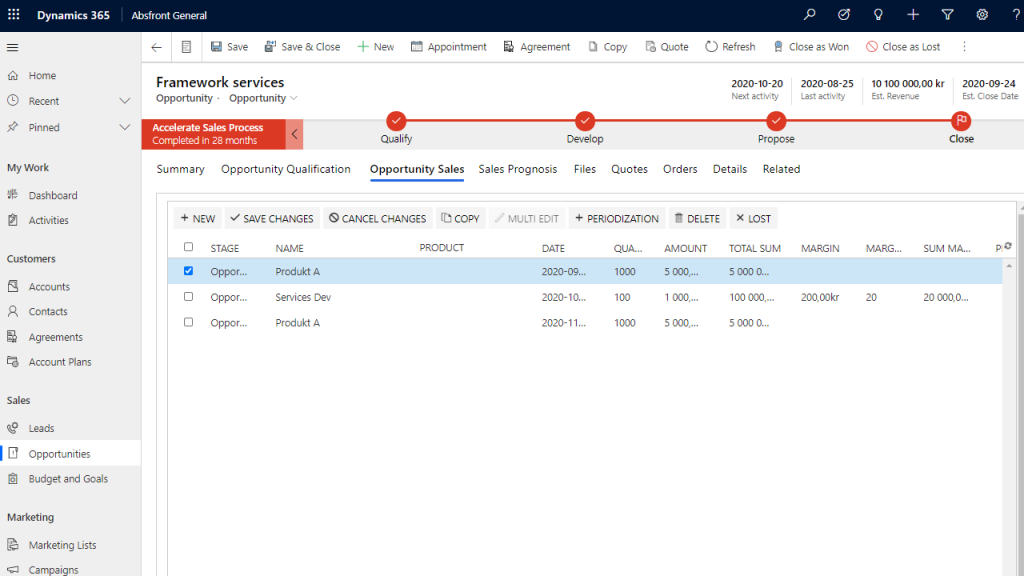The height and width of the screenshot is (576, 1024).
Task: Open the Orders tab
Action: [680, 169]
